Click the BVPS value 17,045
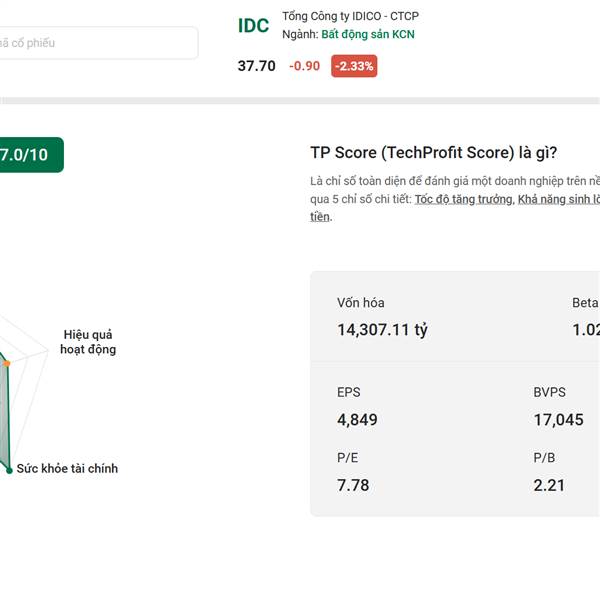The height and width of the screenshot is (600, 600). 558,420
